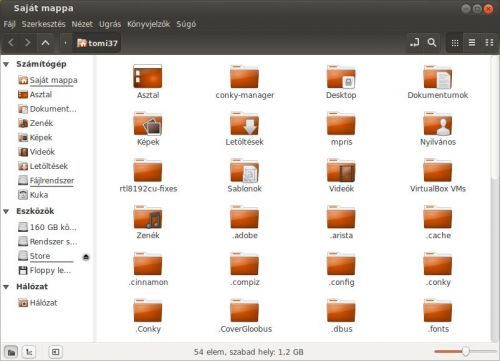Open the Súgó menu
Screen dimensions: 500x361
pos(186,24)
